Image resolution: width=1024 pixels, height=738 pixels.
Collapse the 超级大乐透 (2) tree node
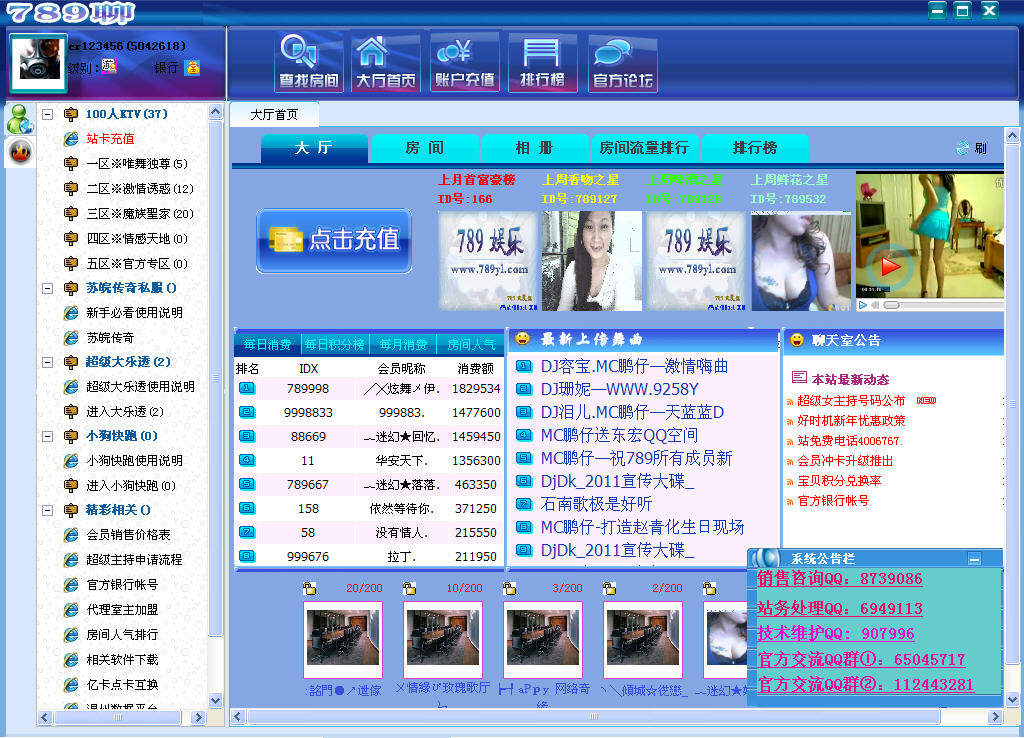[x=47, y=362]
